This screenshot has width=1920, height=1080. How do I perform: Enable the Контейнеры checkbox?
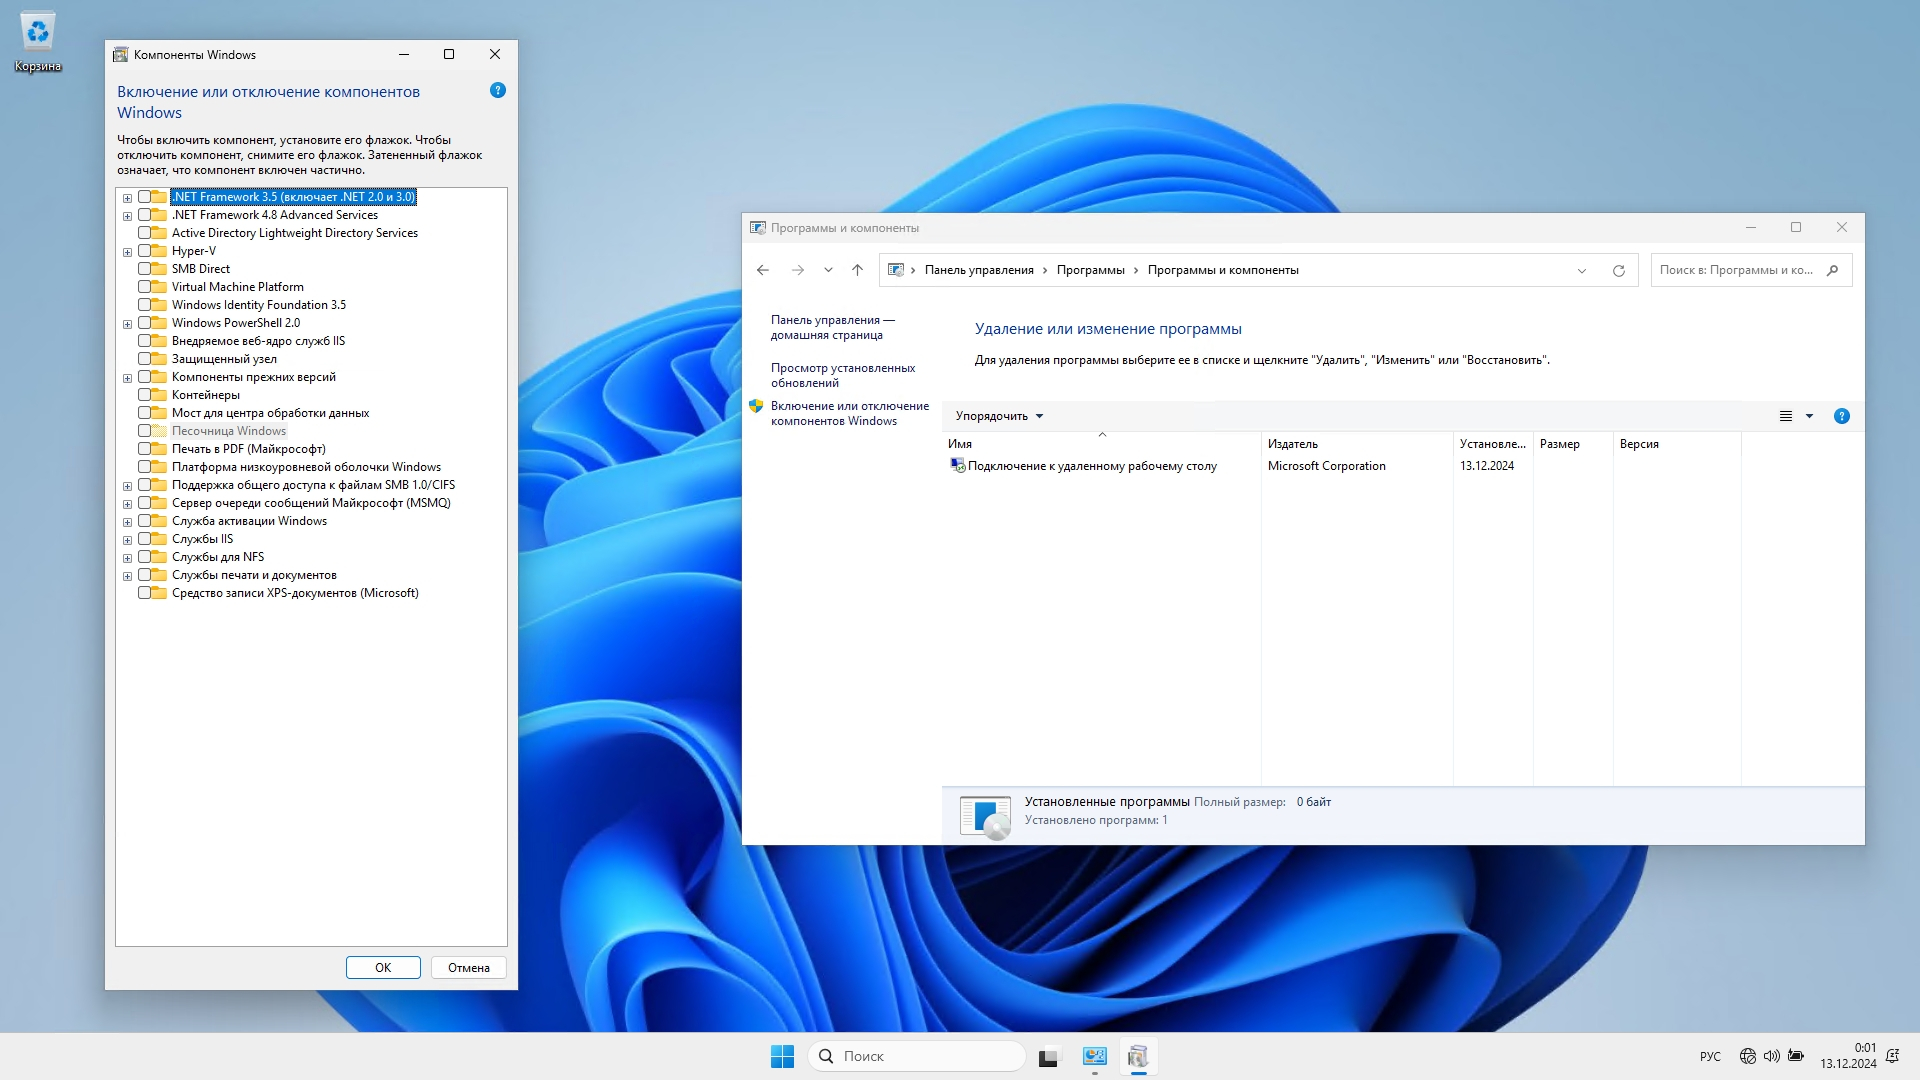point(145,395)
